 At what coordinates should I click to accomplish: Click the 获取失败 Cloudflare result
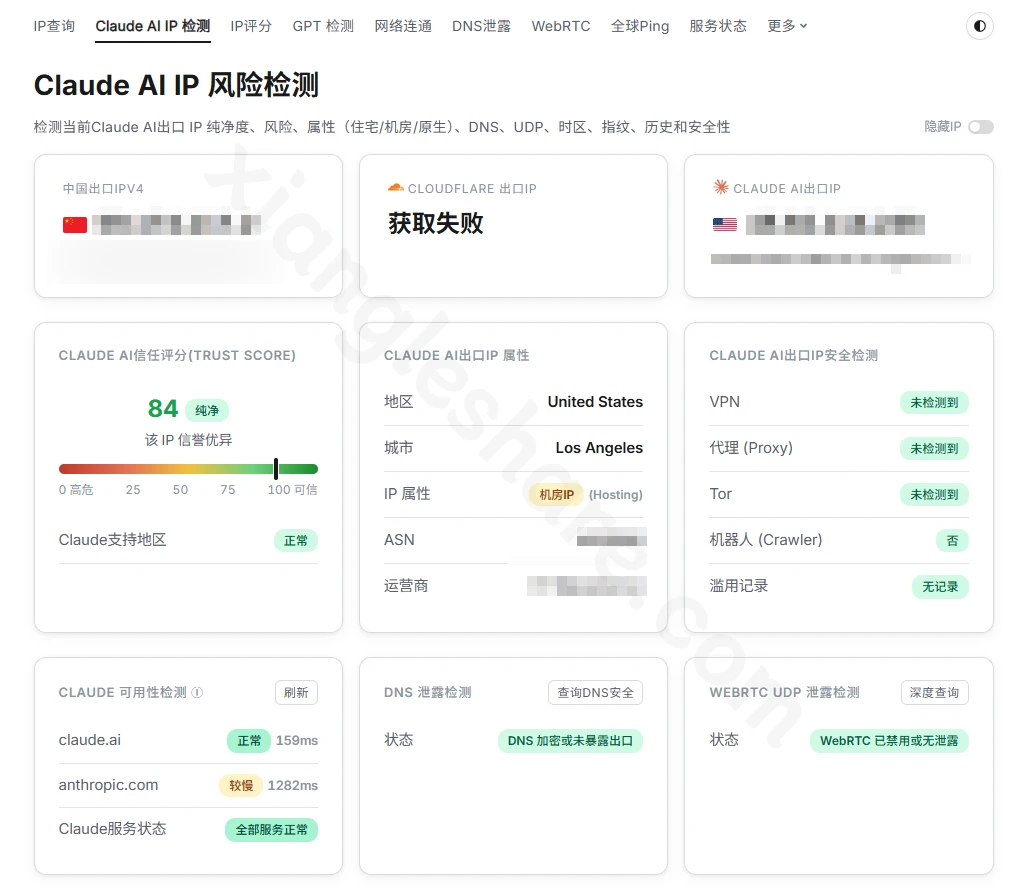(436, 223)
